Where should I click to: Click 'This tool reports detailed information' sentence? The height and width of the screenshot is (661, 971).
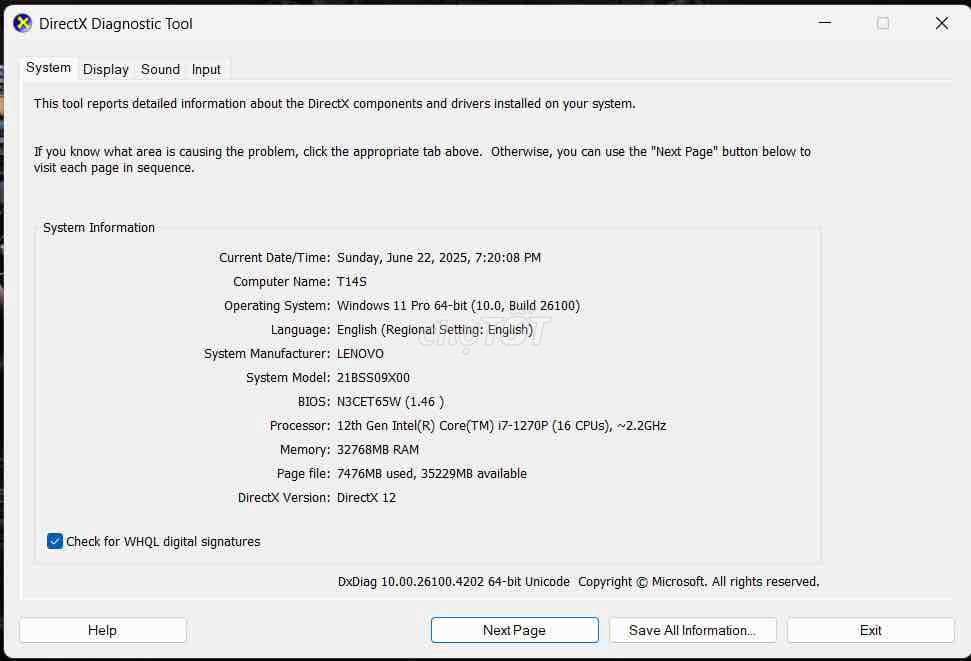coord(334,103)
